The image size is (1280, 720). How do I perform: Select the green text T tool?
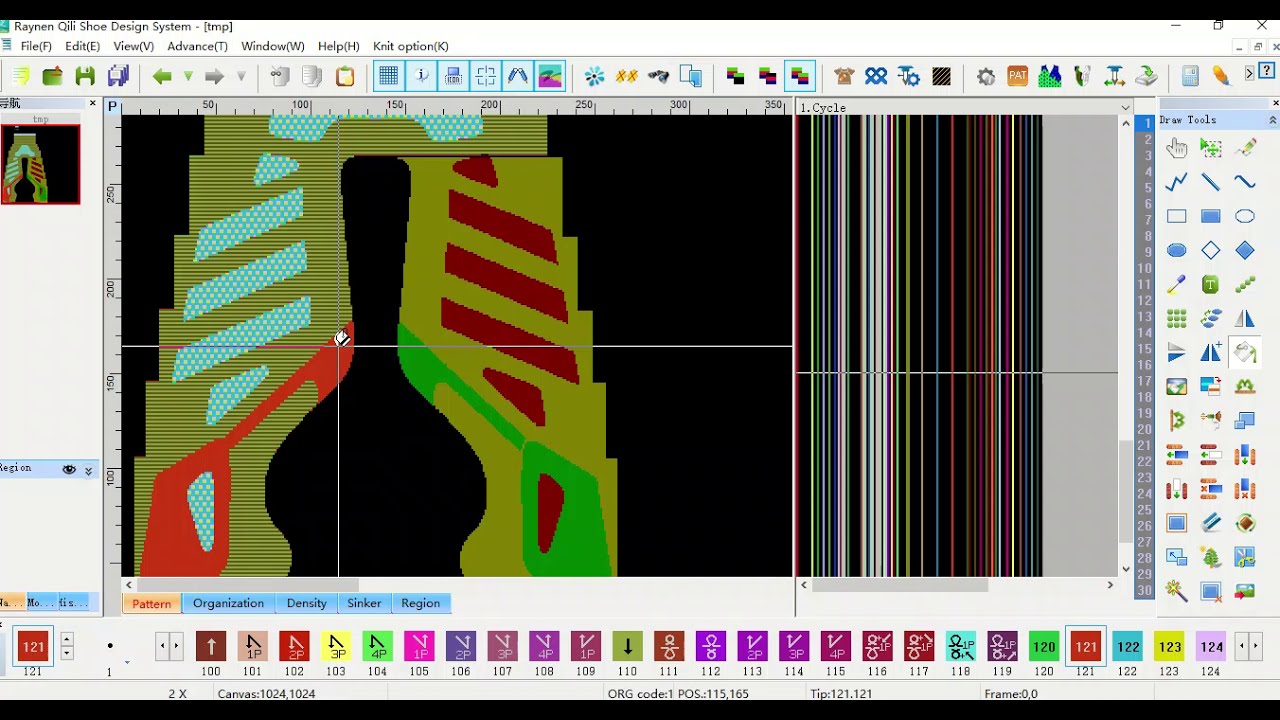pyautogui.click(x=1211, y=285)
